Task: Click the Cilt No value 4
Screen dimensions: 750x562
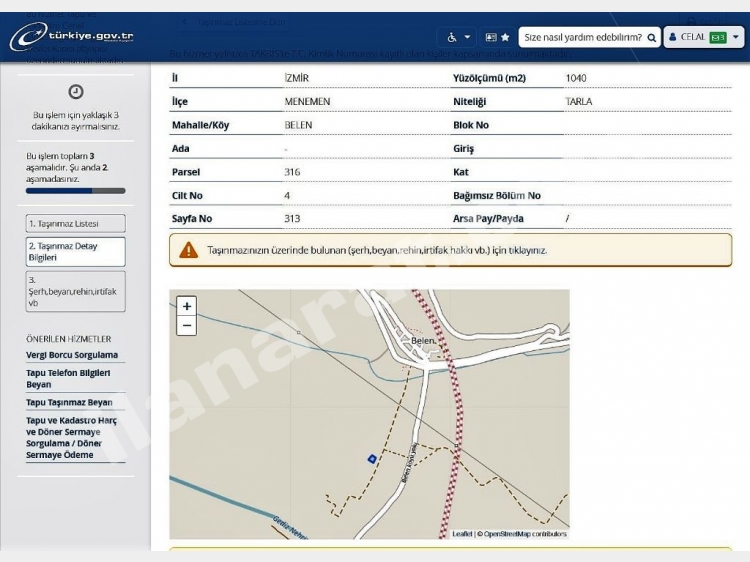Action: [x=287, y=195]
